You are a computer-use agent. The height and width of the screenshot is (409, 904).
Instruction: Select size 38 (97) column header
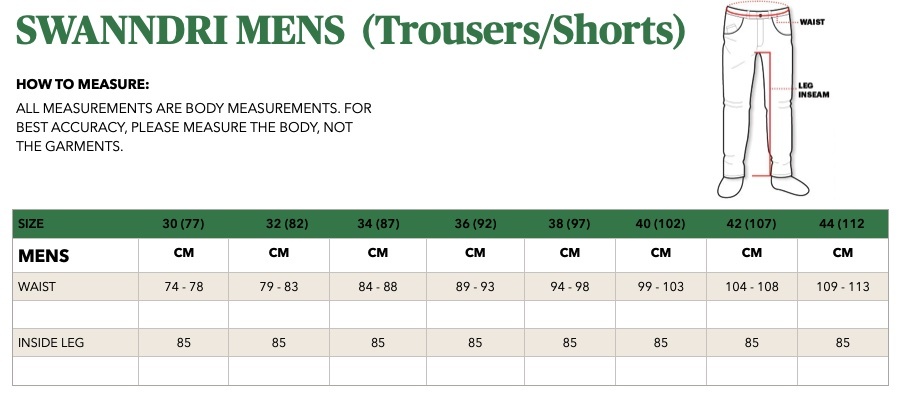569,224
